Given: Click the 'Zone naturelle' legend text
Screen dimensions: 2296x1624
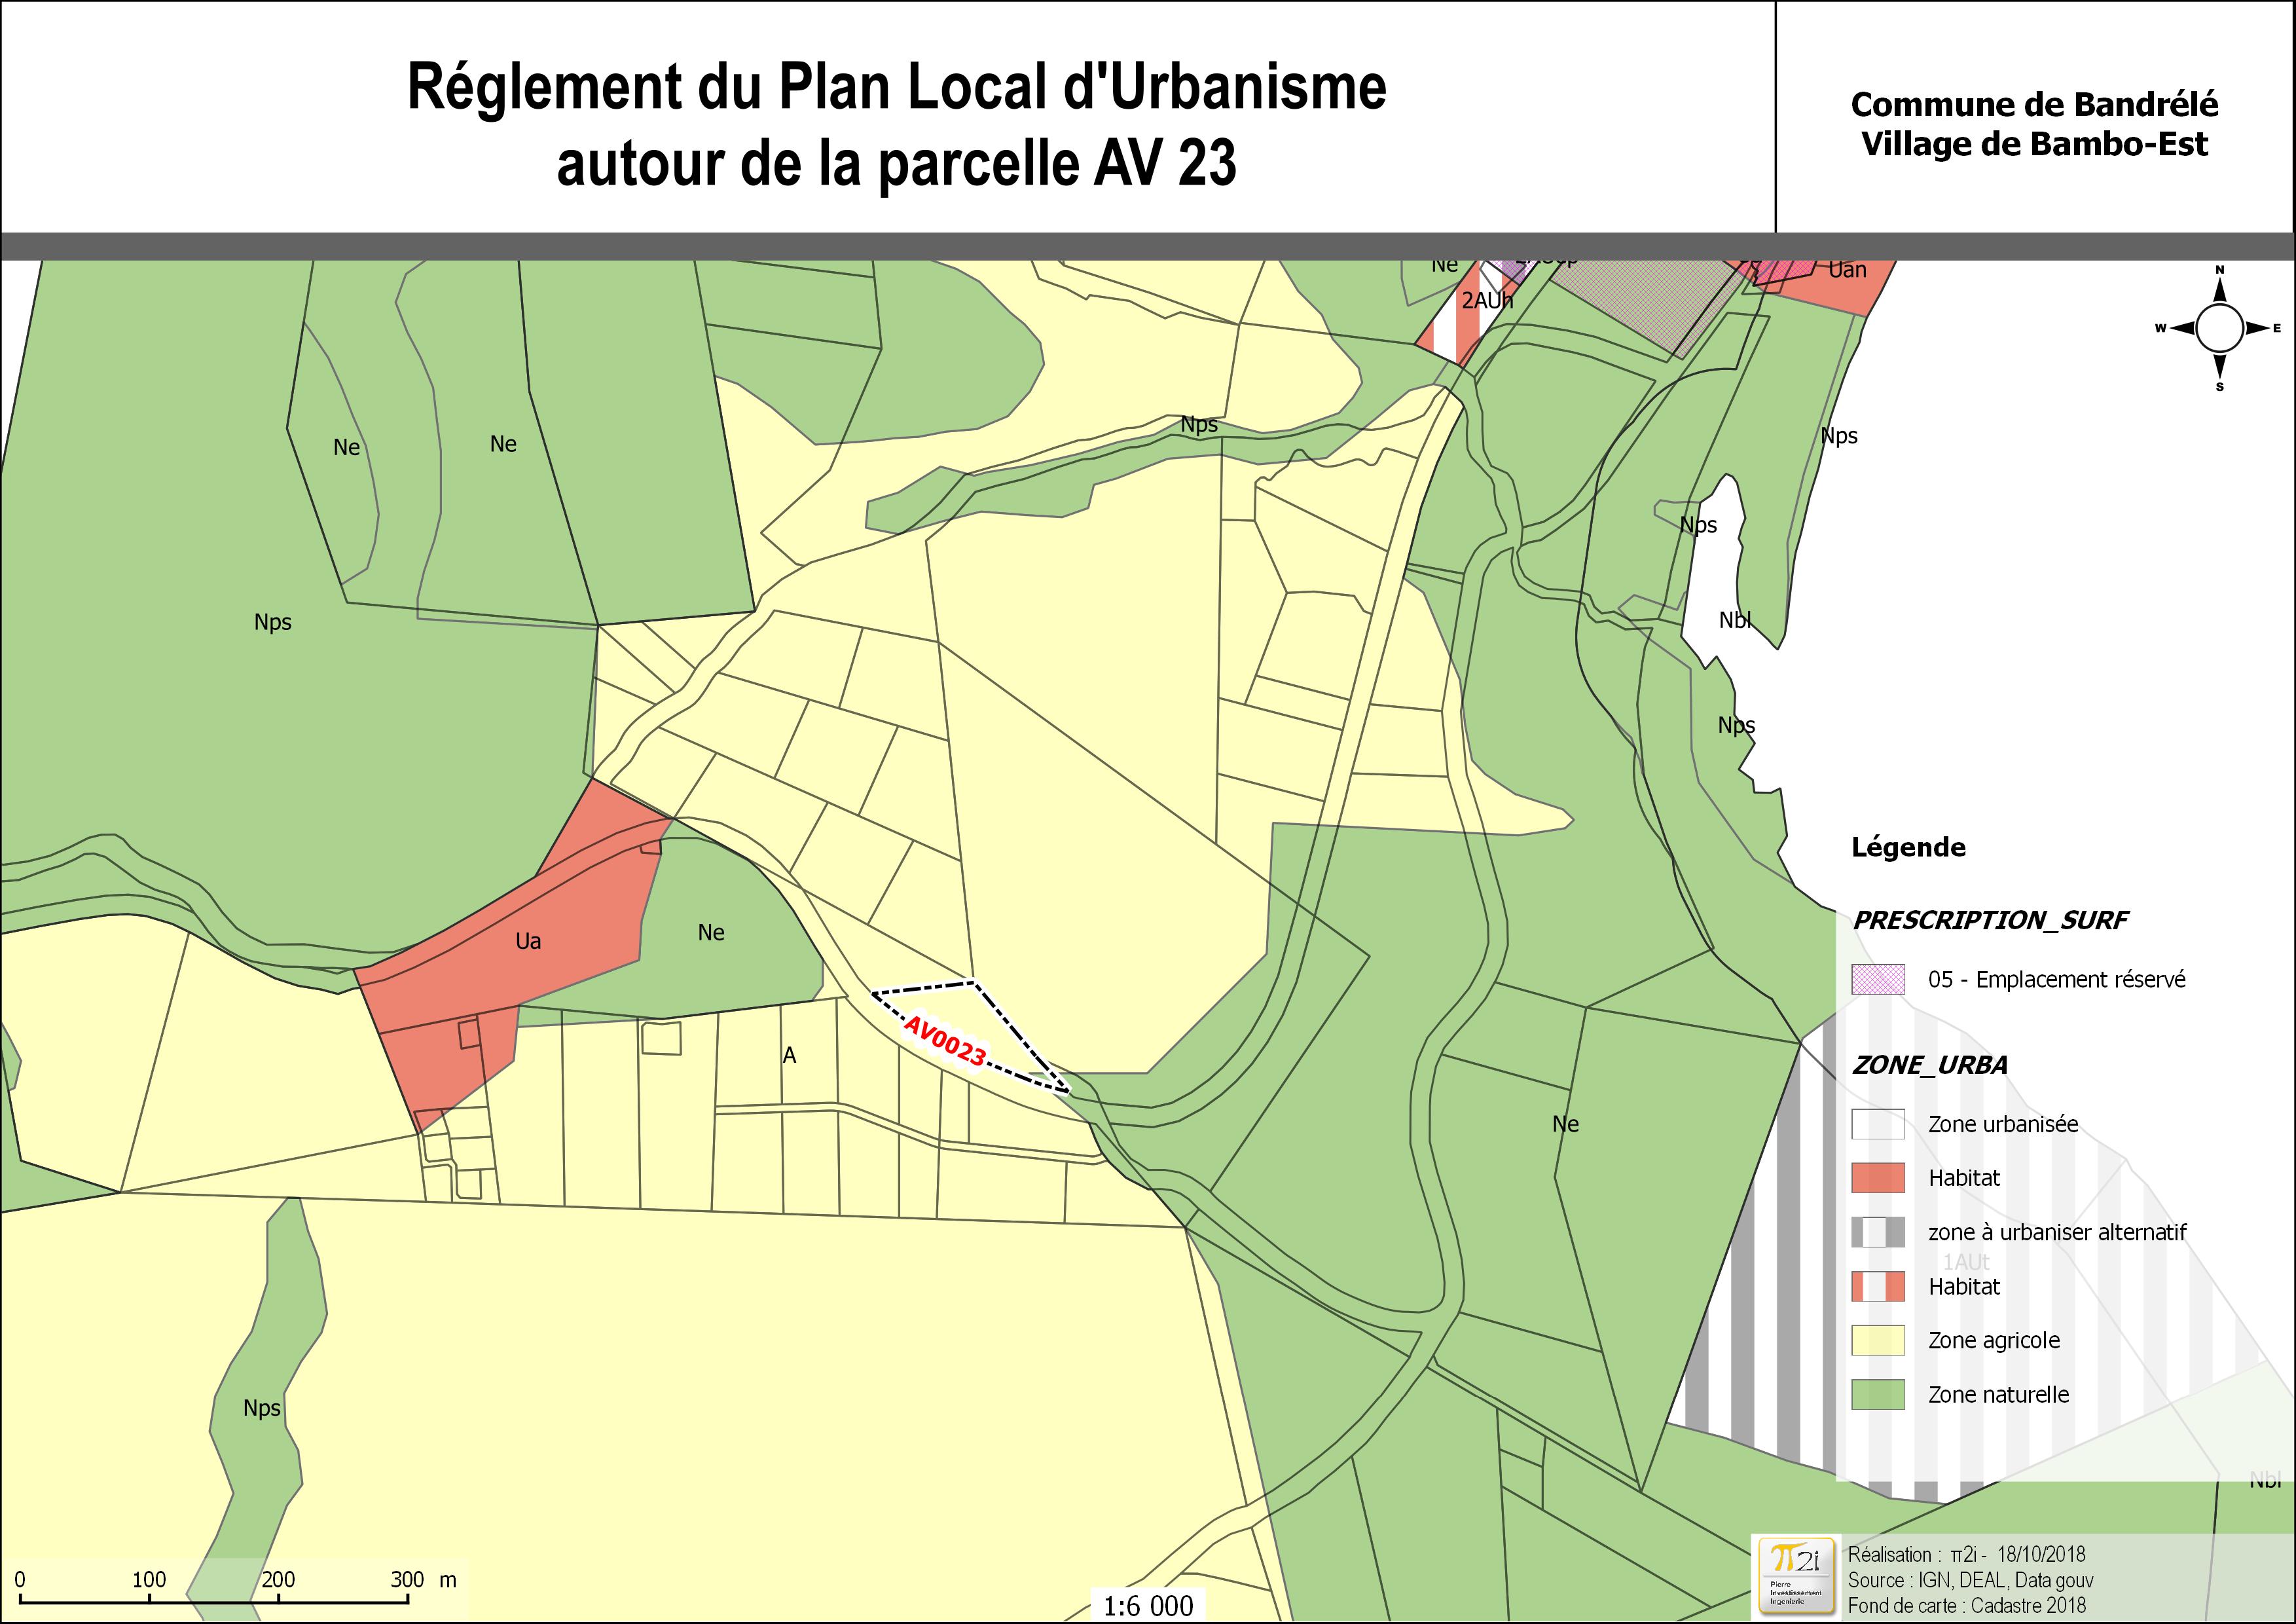Looking at the screenshot, I should point(1998,1394).
